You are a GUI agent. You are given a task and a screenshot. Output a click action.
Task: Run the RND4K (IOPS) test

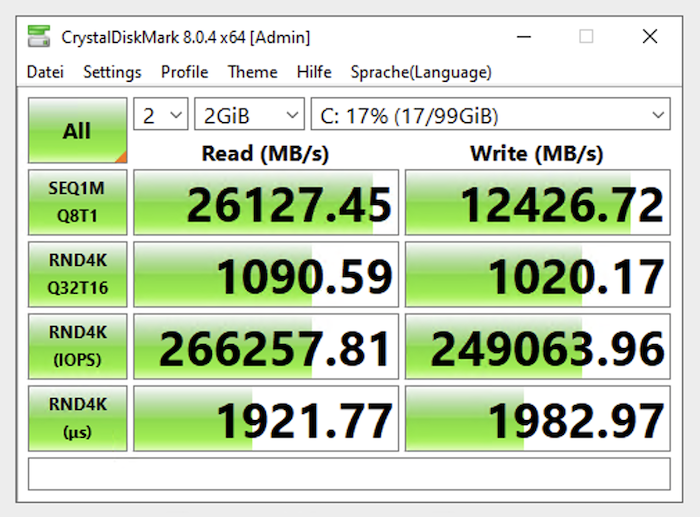tap(77, 346)
